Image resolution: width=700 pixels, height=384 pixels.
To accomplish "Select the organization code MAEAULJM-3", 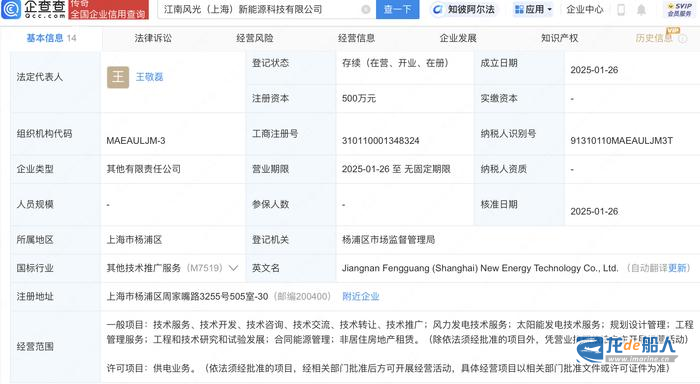I will [x=136, y=141].
